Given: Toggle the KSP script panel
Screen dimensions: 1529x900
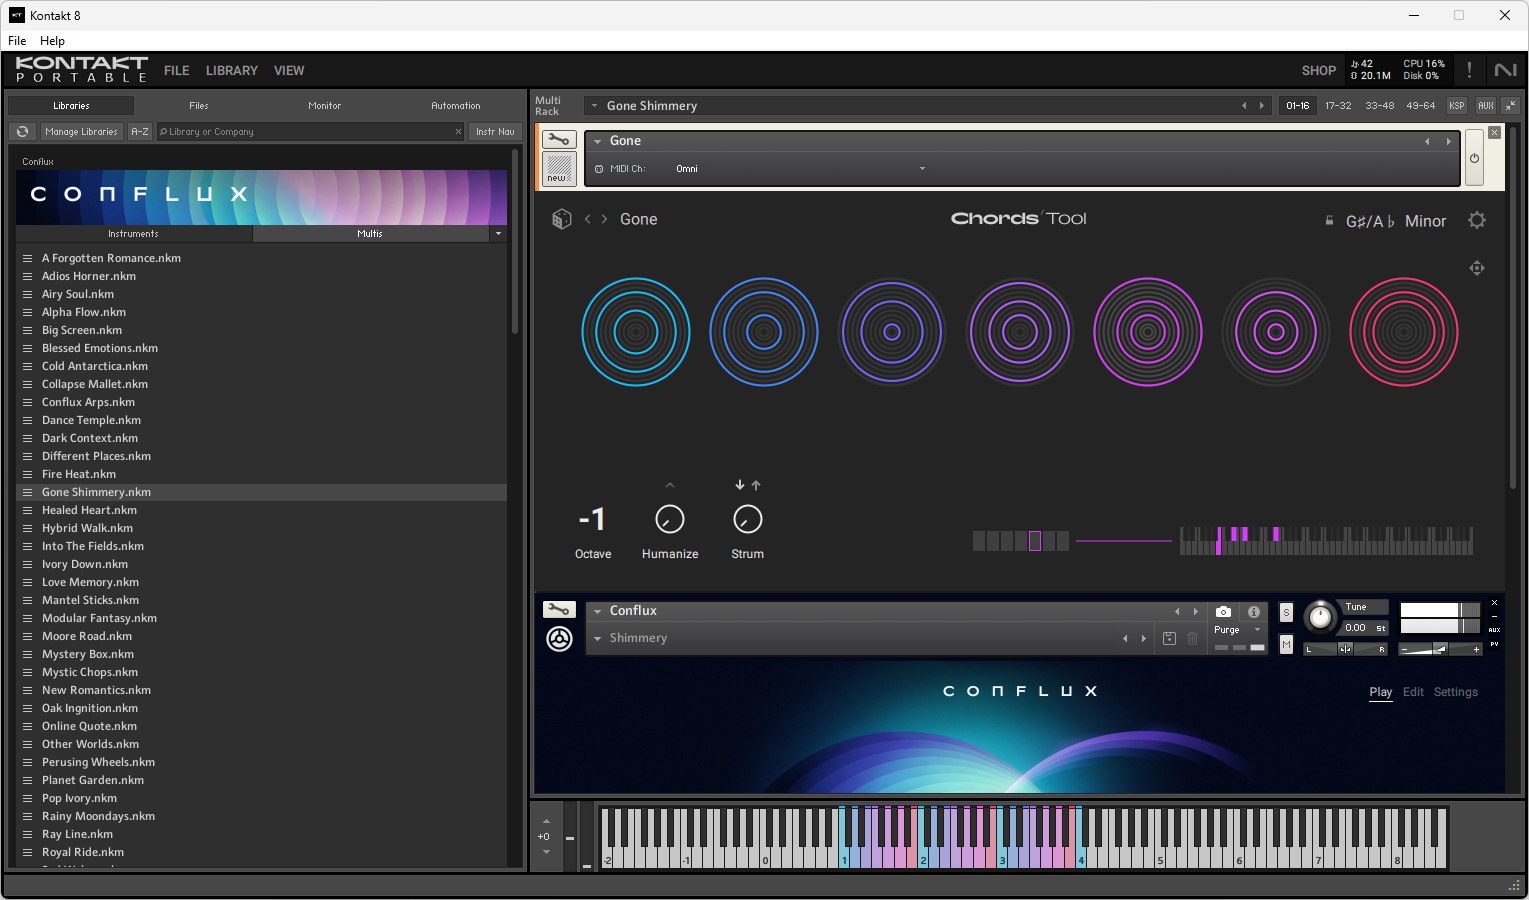Looking at the screenshot, I should click(1457, 105).
